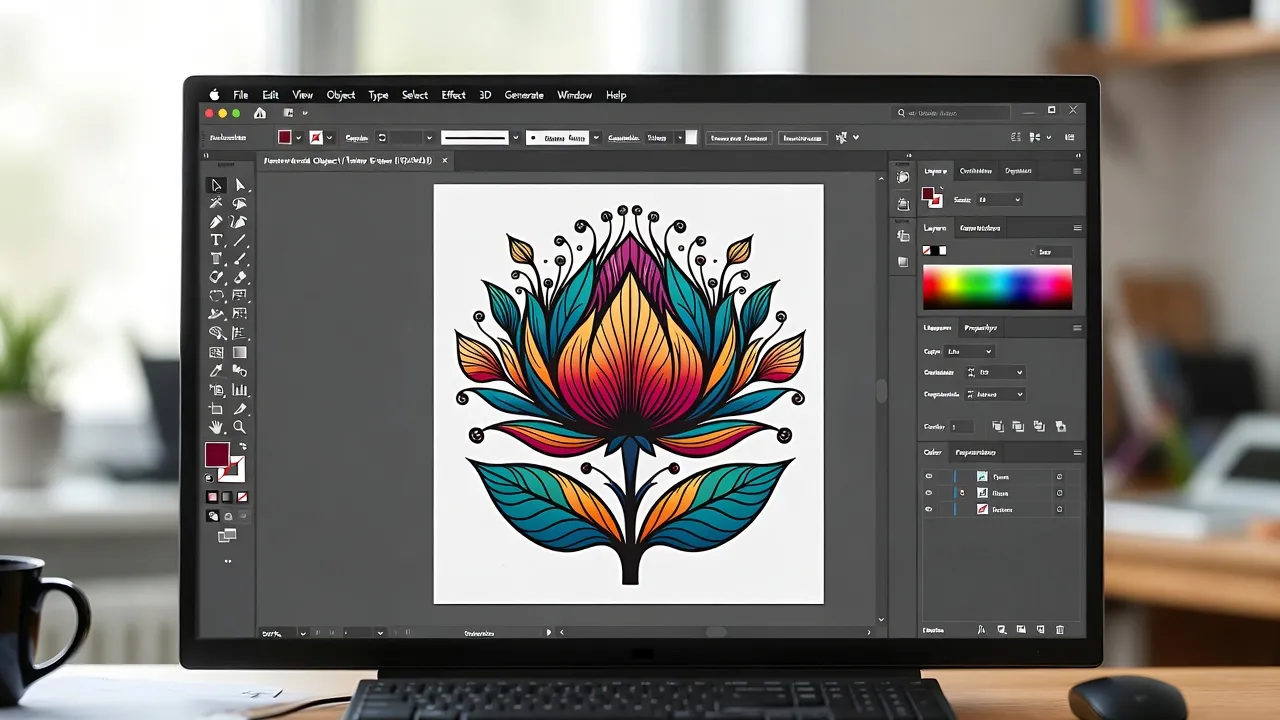Screen dimensions: 1280x720
Task: Select the black arrow Selection tool
Action: [x=216, y=185]
